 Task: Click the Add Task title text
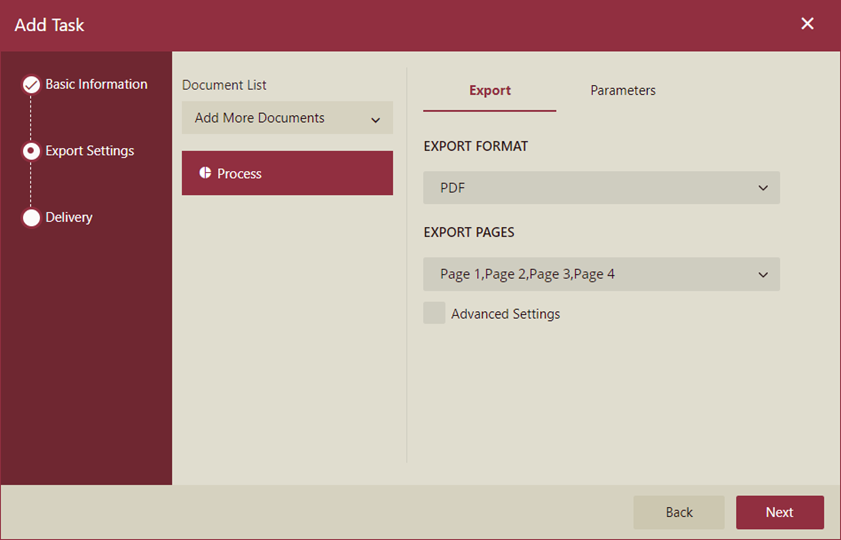(49, 25)
